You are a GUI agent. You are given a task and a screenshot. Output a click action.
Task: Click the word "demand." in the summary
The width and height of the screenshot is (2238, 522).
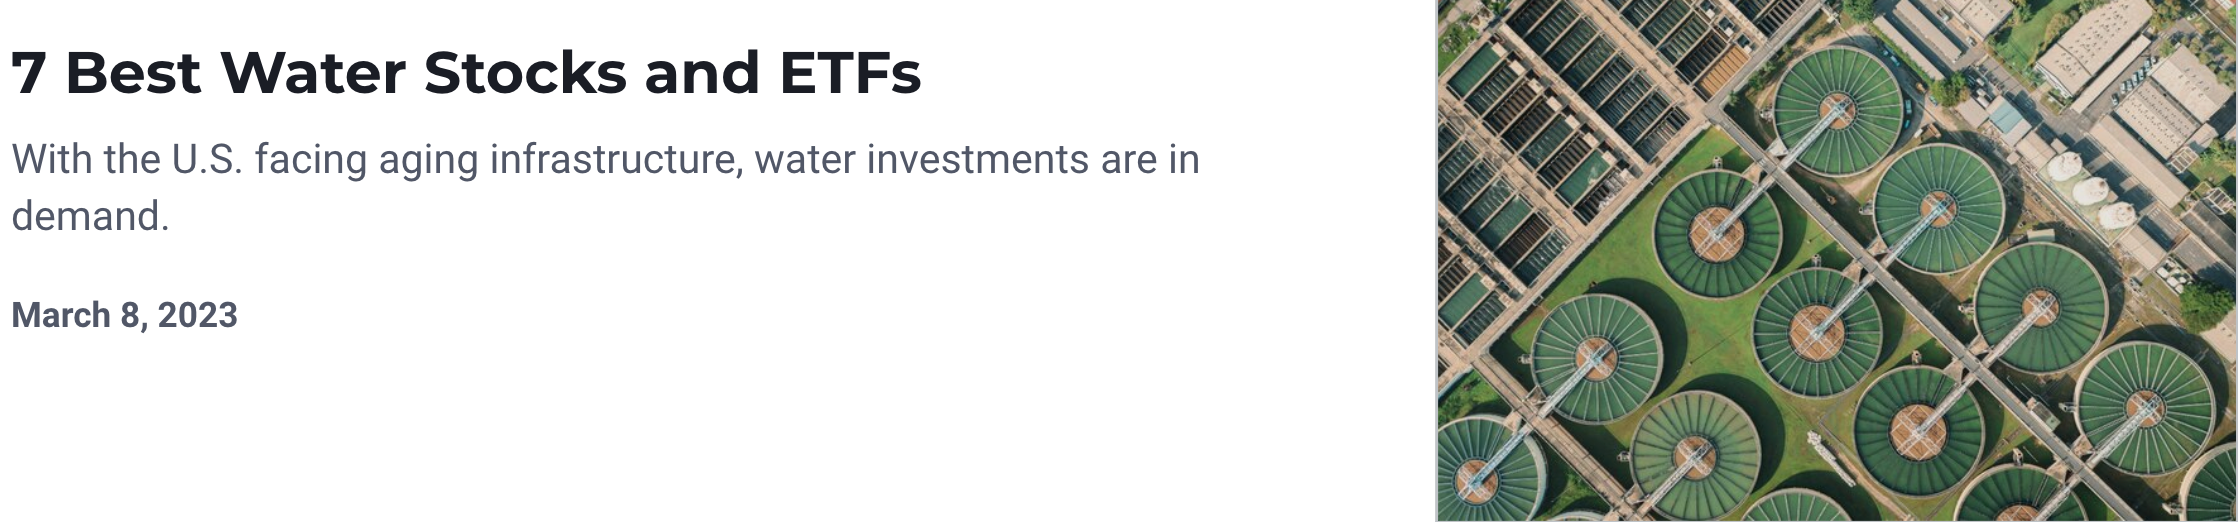point(90,216)
